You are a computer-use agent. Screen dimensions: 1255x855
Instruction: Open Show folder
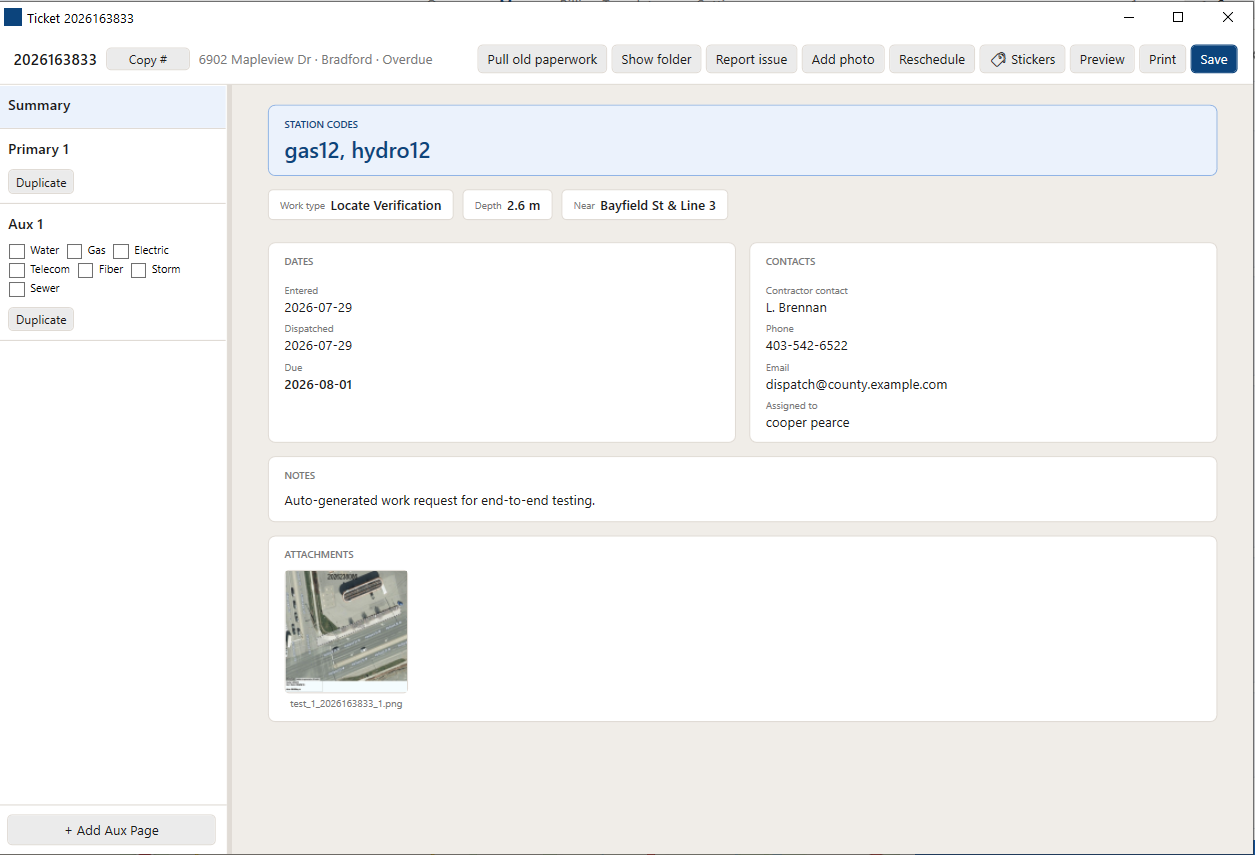(x=656, y=59)
